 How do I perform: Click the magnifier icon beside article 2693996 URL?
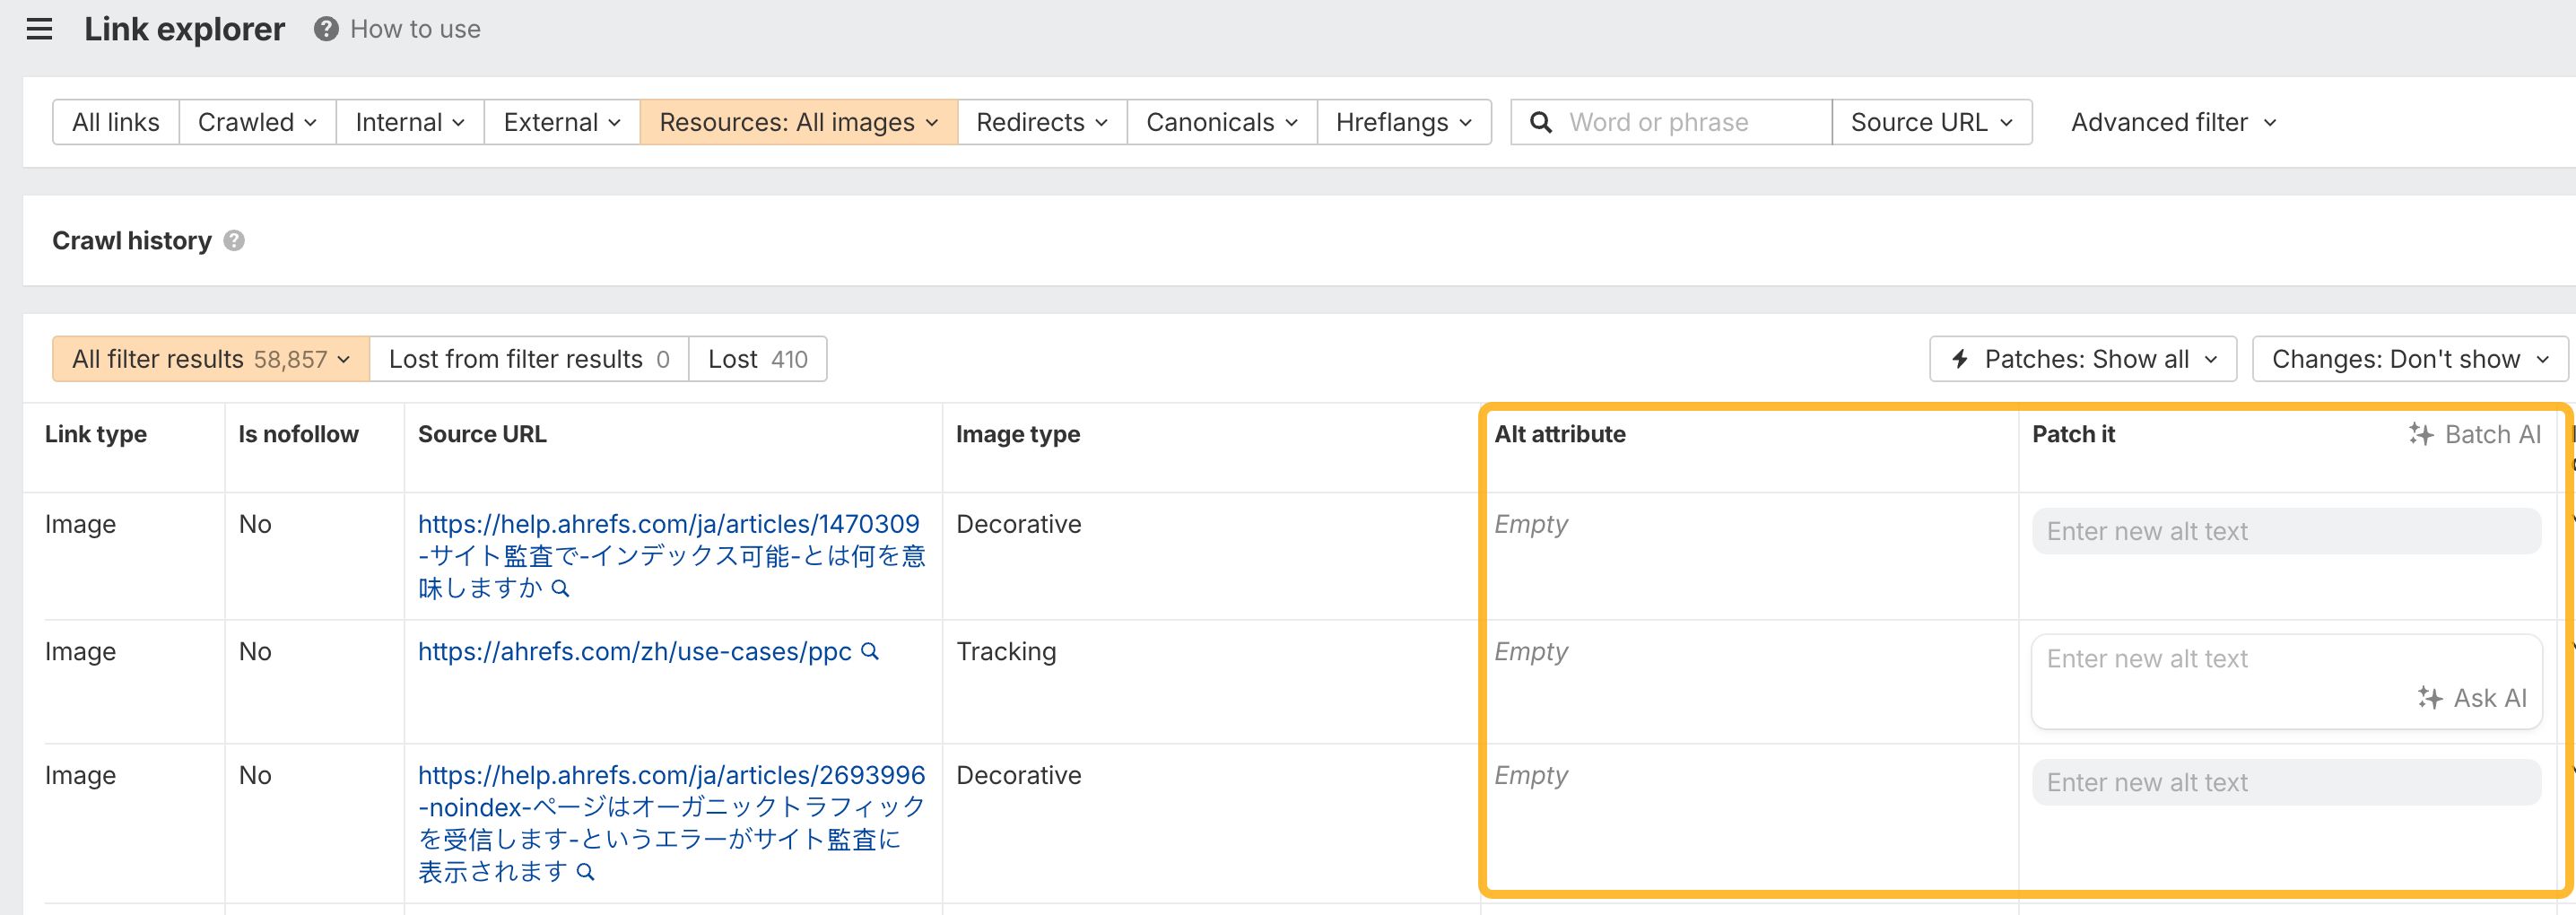pyautogui.click(x=583, y=871)
